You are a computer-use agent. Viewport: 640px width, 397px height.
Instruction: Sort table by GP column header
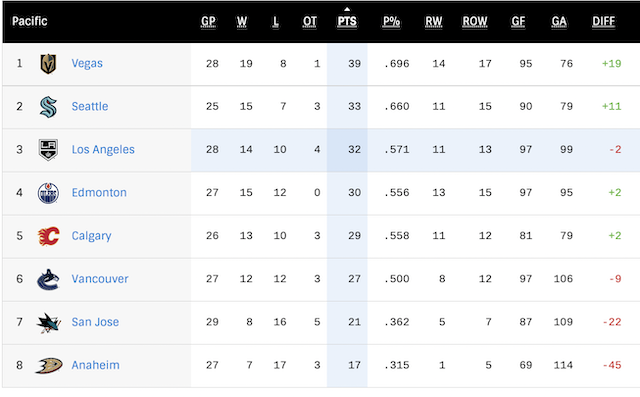pyautogui.click(x=208, y=22)
